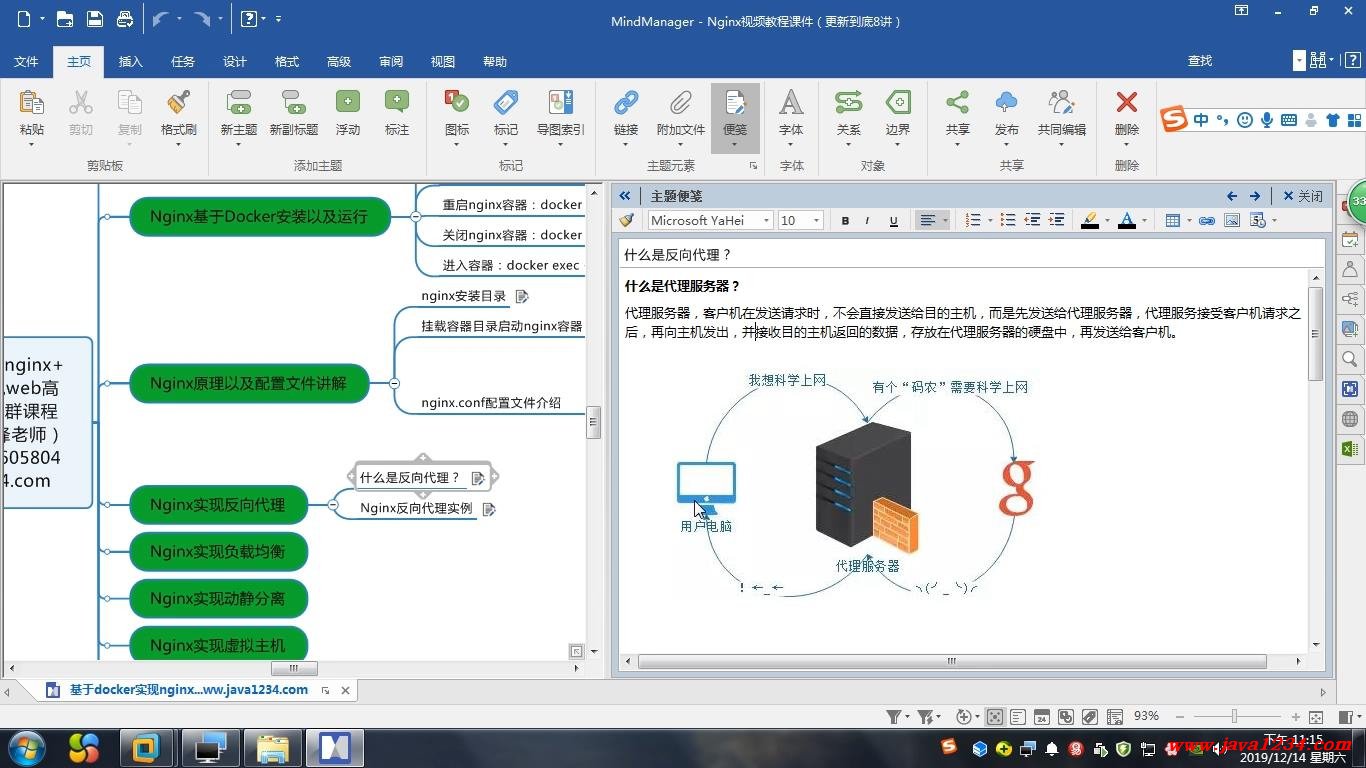
Task: Insert hyperlink in the notes toolbar
Action: click(1207, 220)
